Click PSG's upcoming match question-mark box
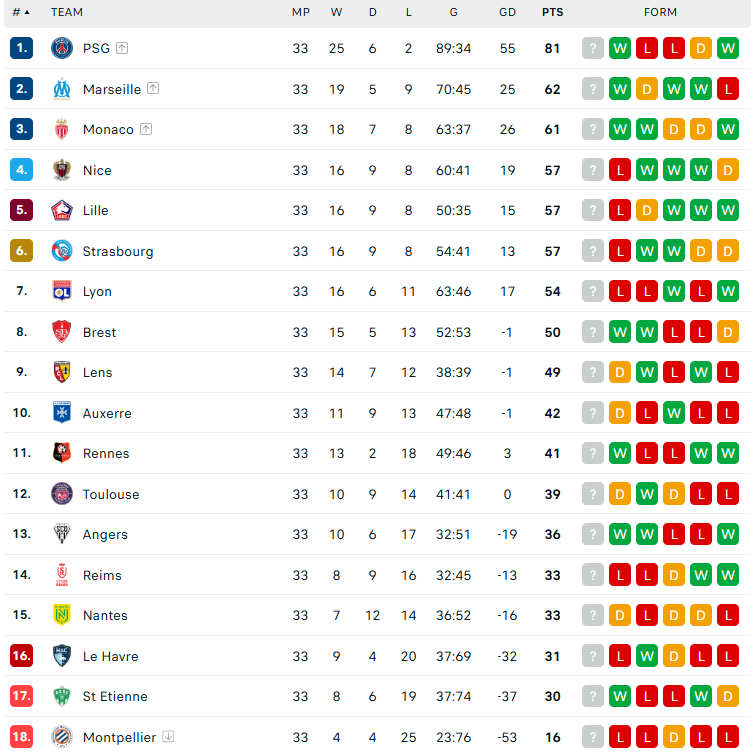The width and height of the screenshot is (756, 755). click(x=593, y=48)
